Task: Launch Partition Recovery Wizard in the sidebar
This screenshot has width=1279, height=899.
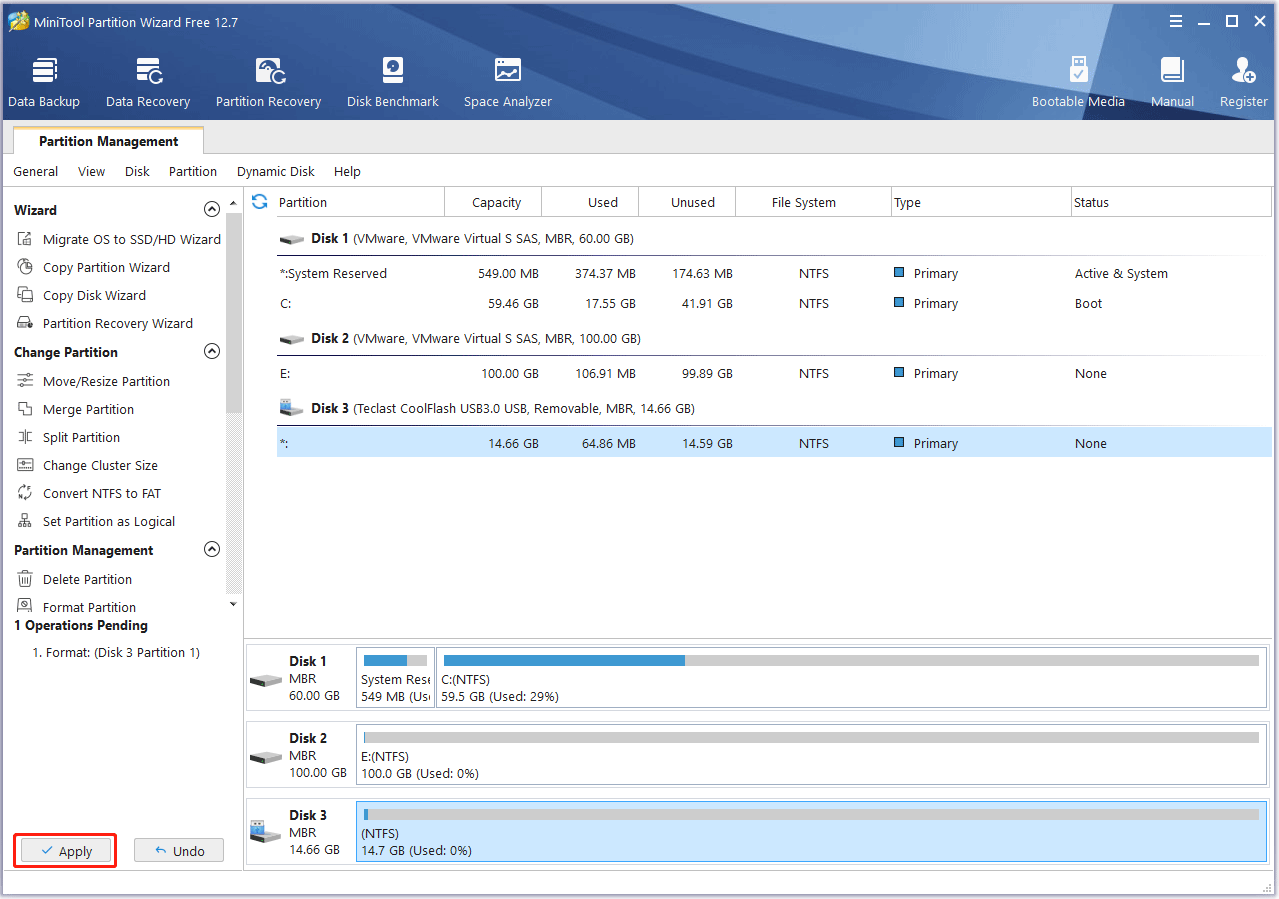Action: pos(105,323)
